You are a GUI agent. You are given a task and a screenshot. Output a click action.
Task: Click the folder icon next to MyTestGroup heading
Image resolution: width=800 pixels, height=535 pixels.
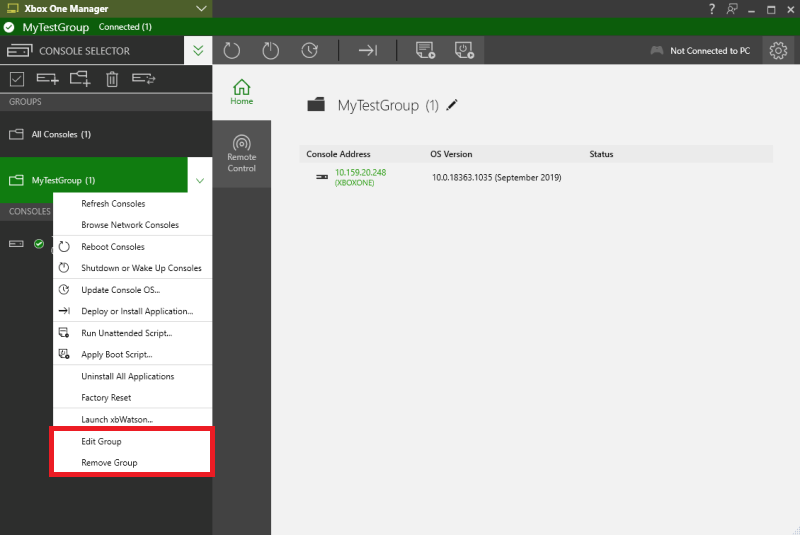316,104
